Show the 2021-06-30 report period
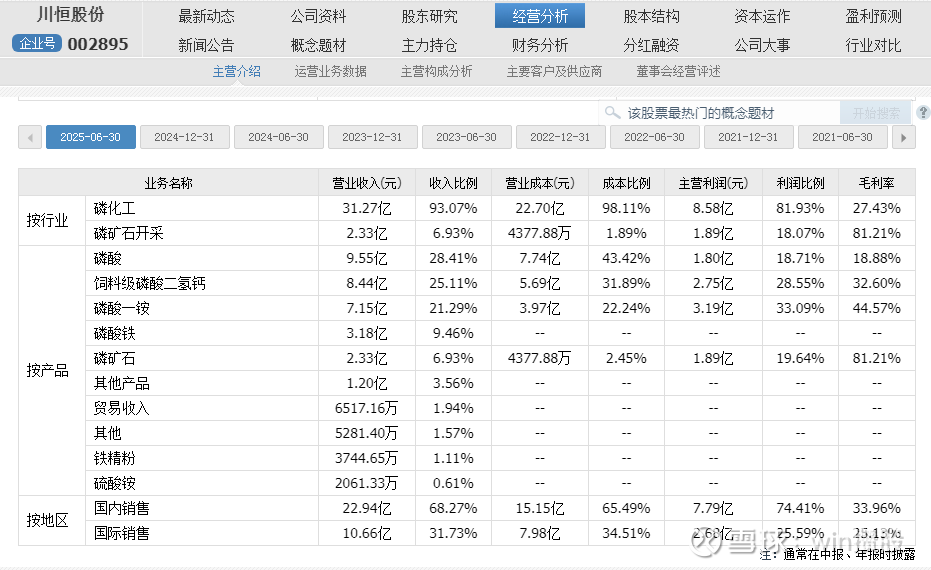931x570 pixels. pyautogui.click(x=842, y=137)
